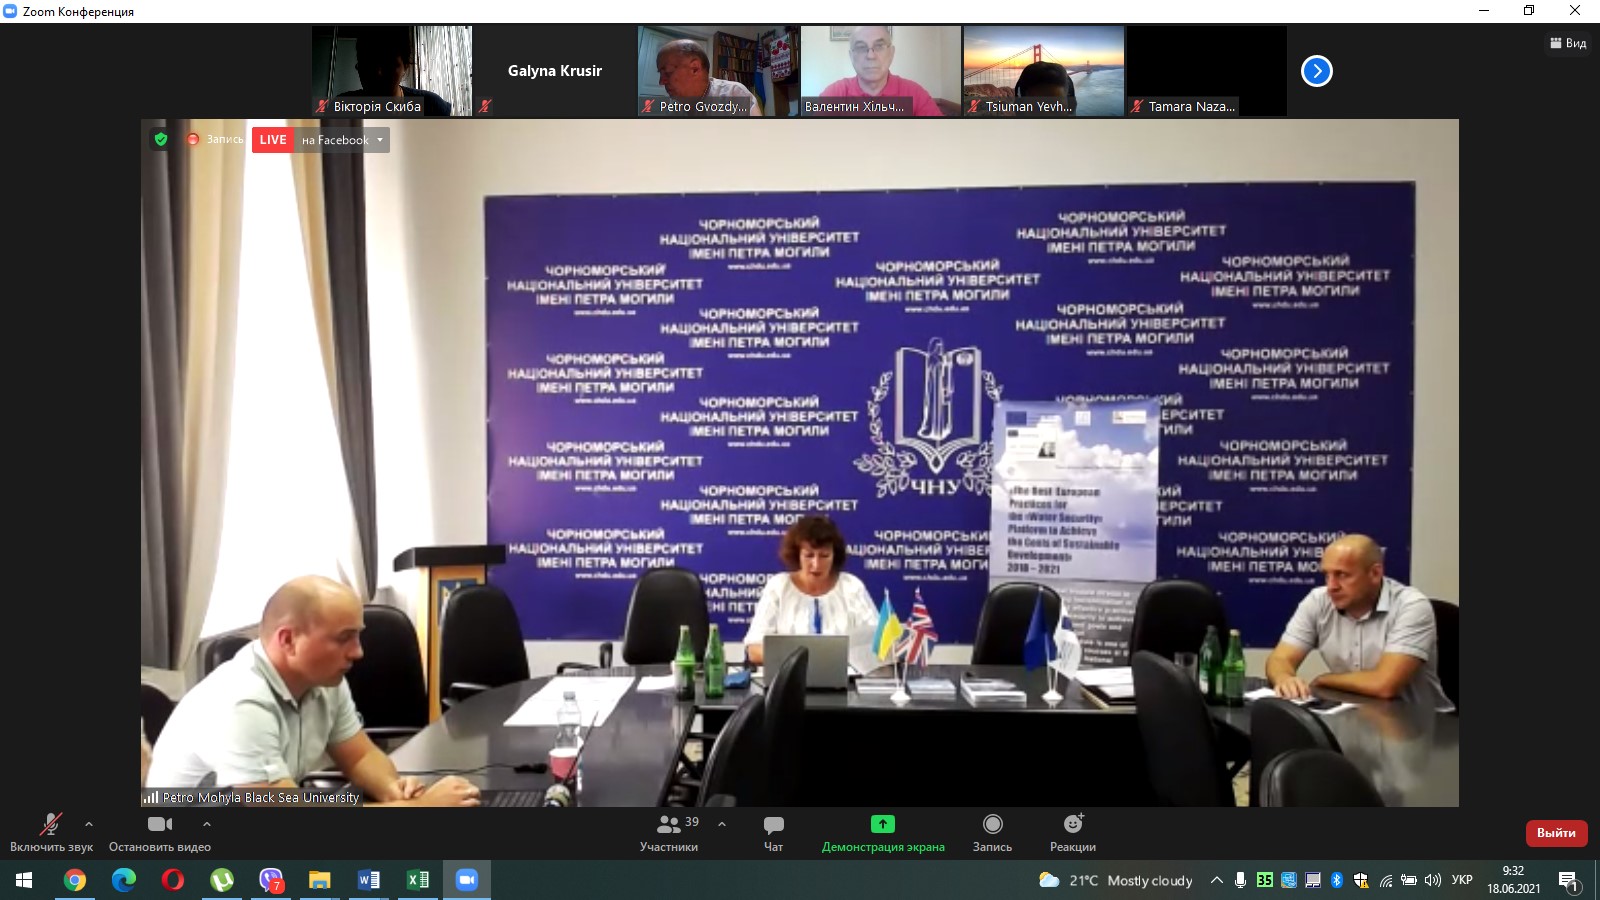Click Zoom Конференция window title icon
1600x900 pixels.
click(x=10, y=11)
